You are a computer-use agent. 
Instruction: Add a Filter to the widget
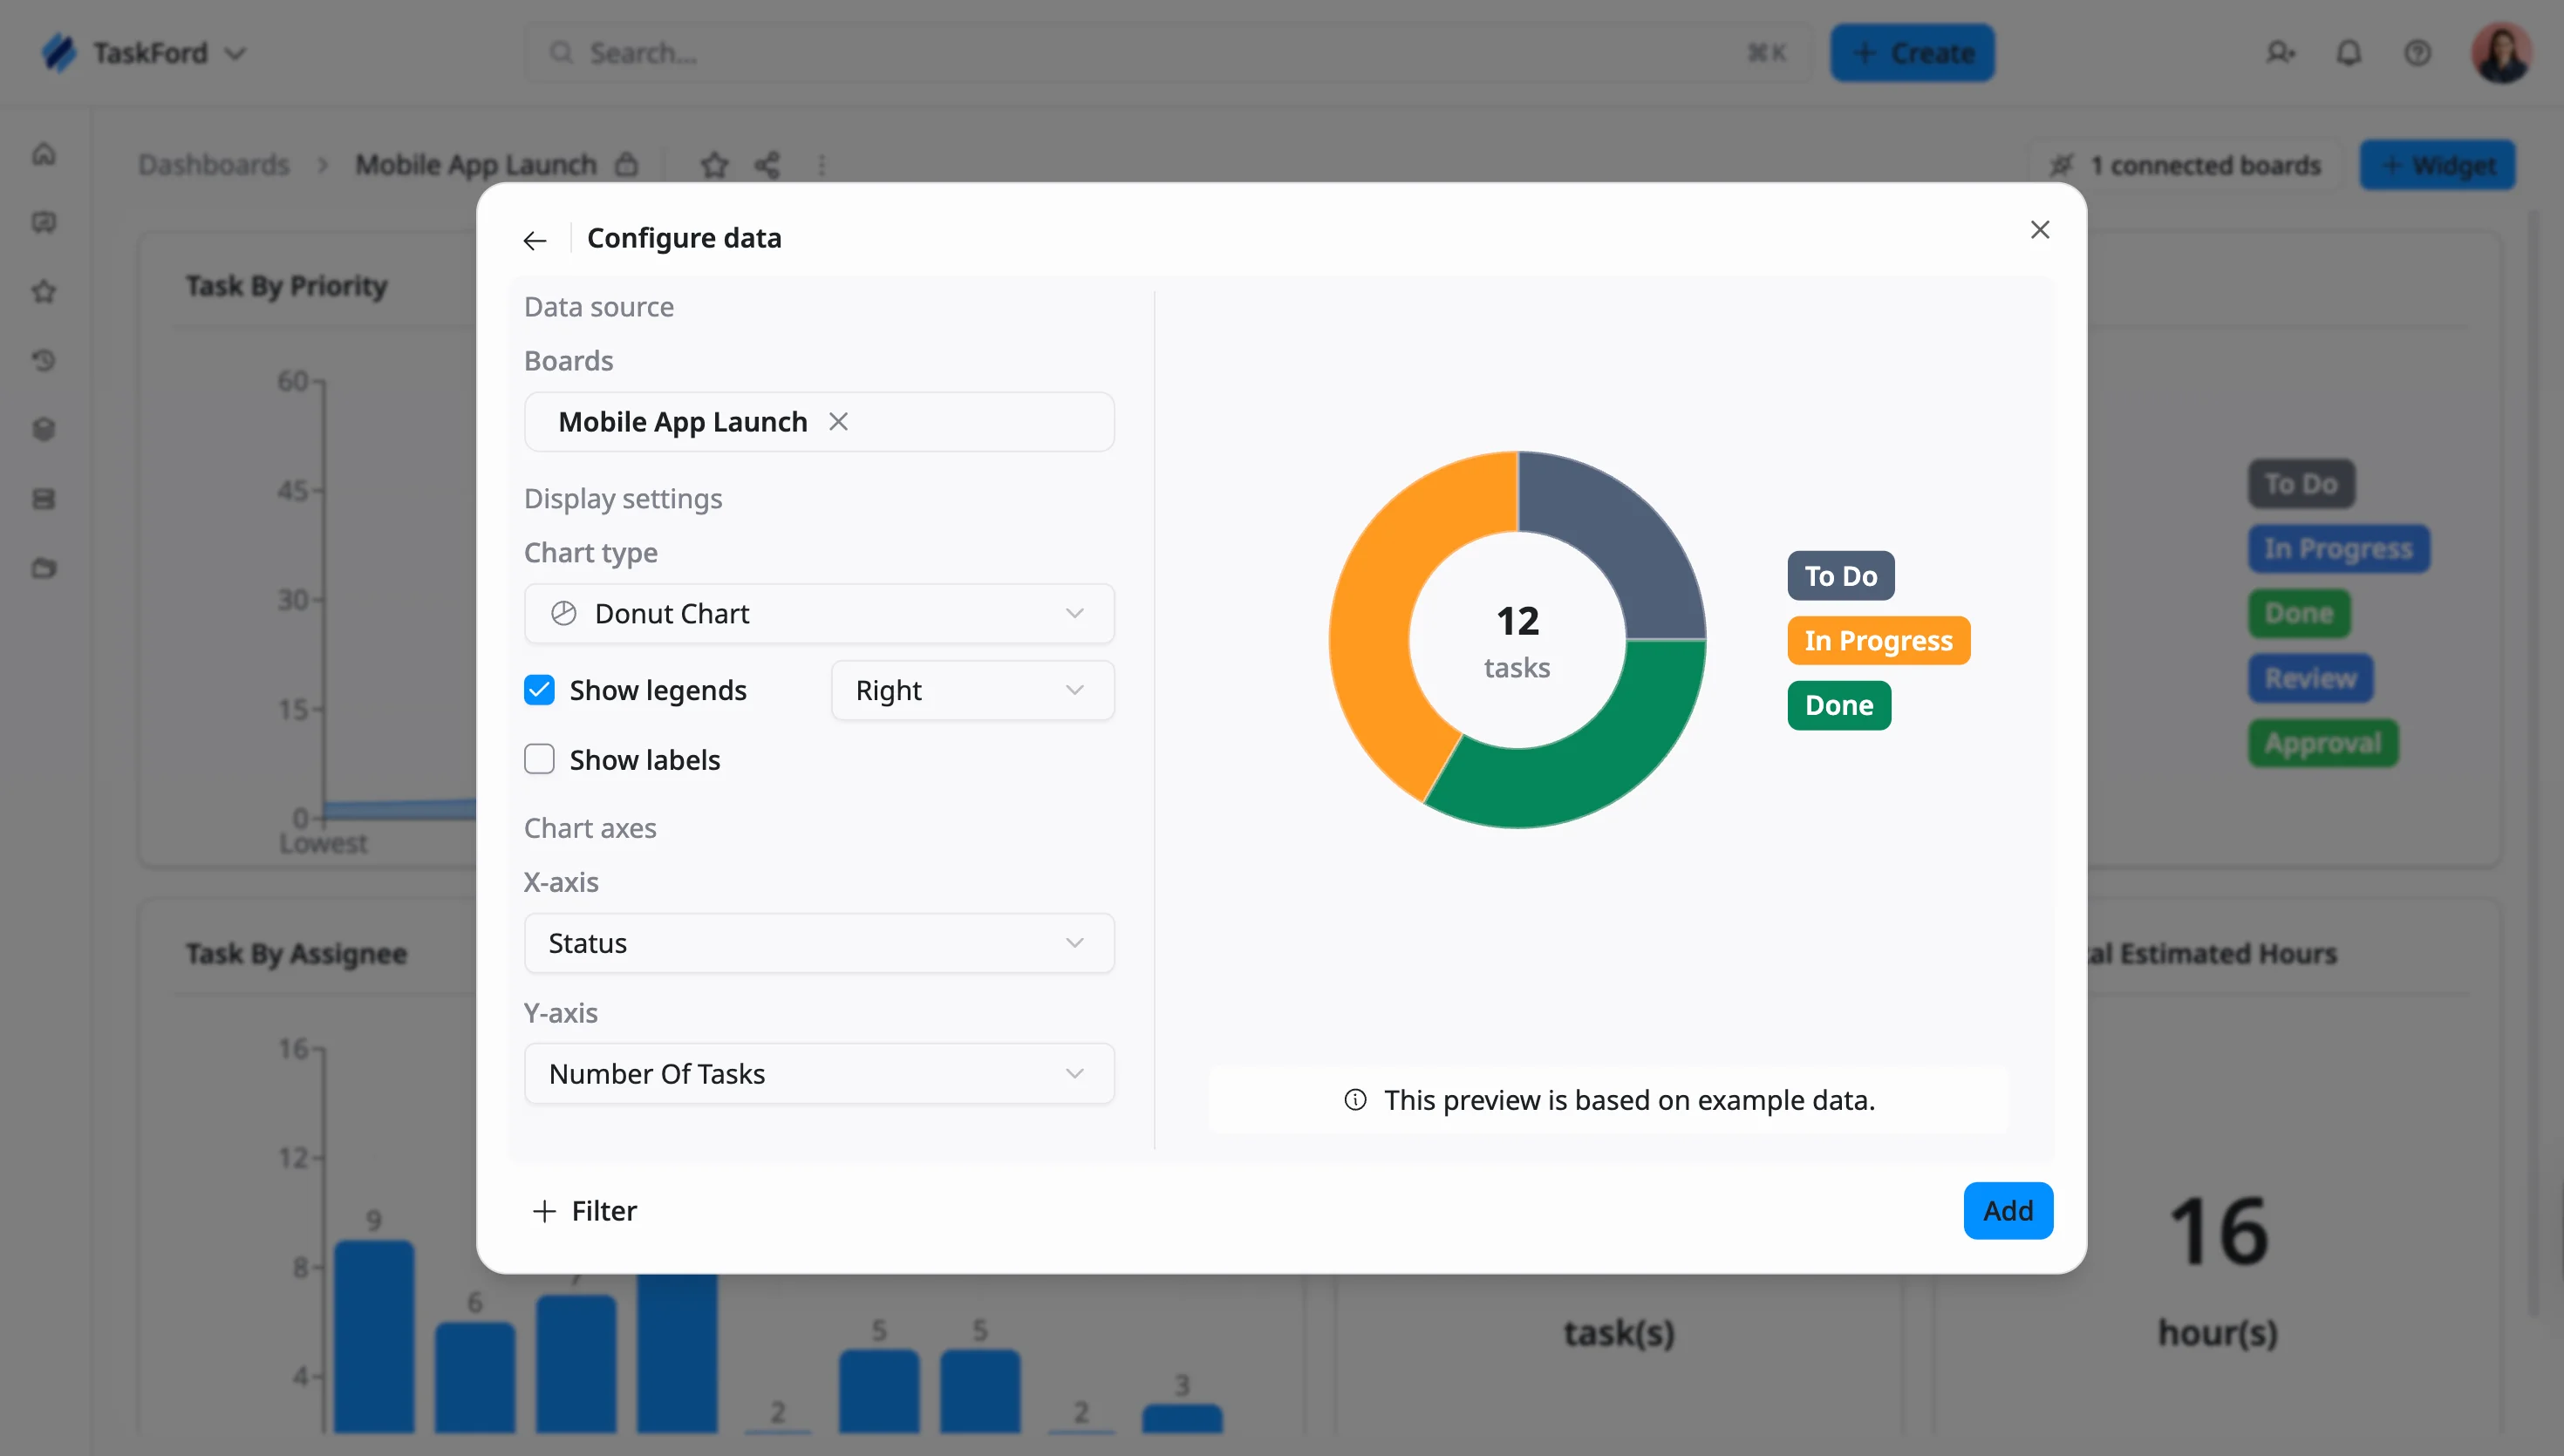coord(585,1211)
